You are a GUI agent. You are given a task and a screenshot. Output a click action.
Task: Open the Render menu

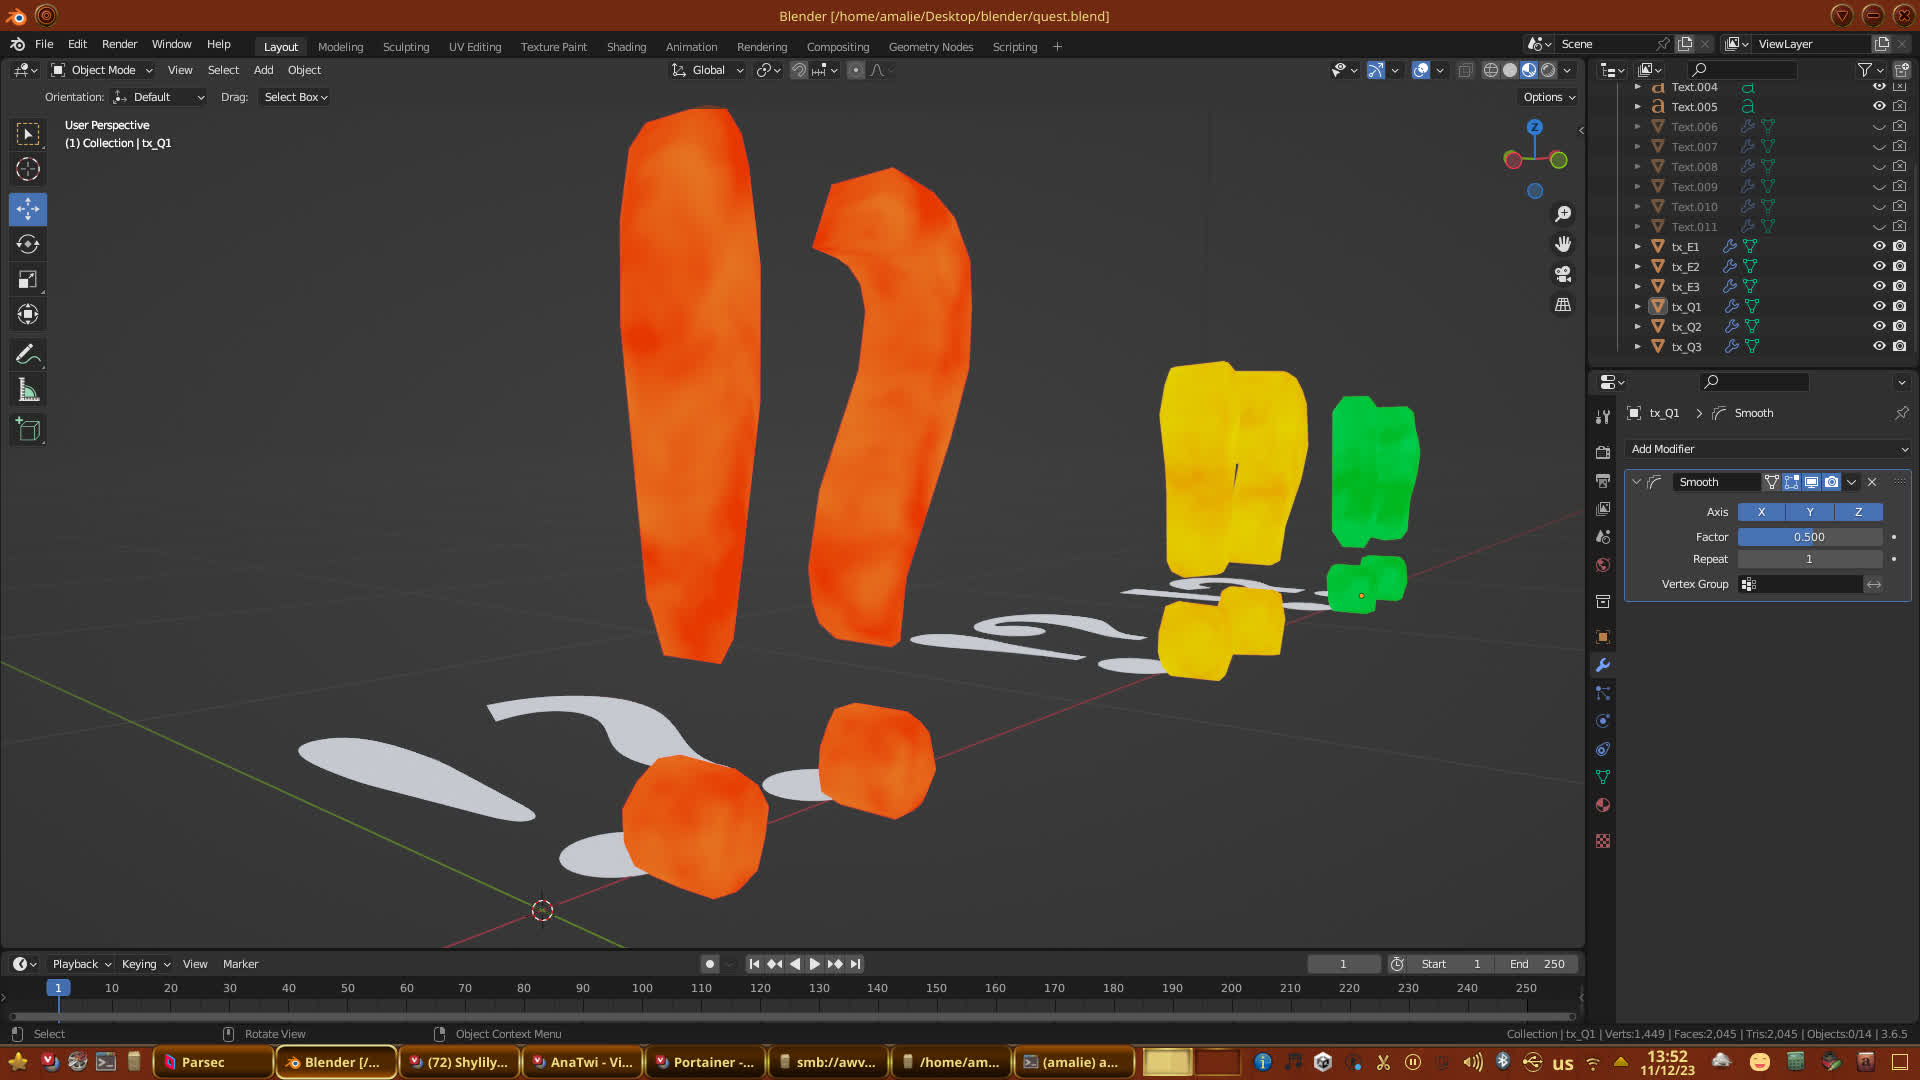(x=119, y=44)
